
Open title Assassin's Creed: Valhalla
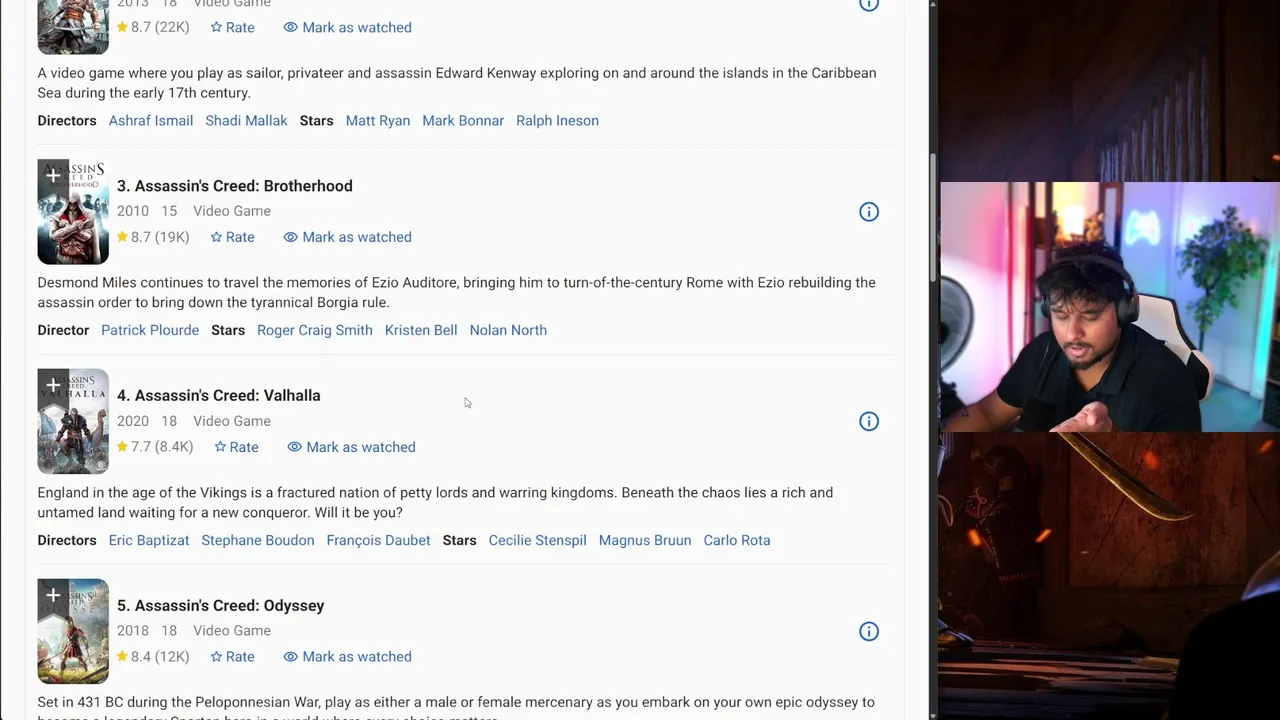(218, 396)
